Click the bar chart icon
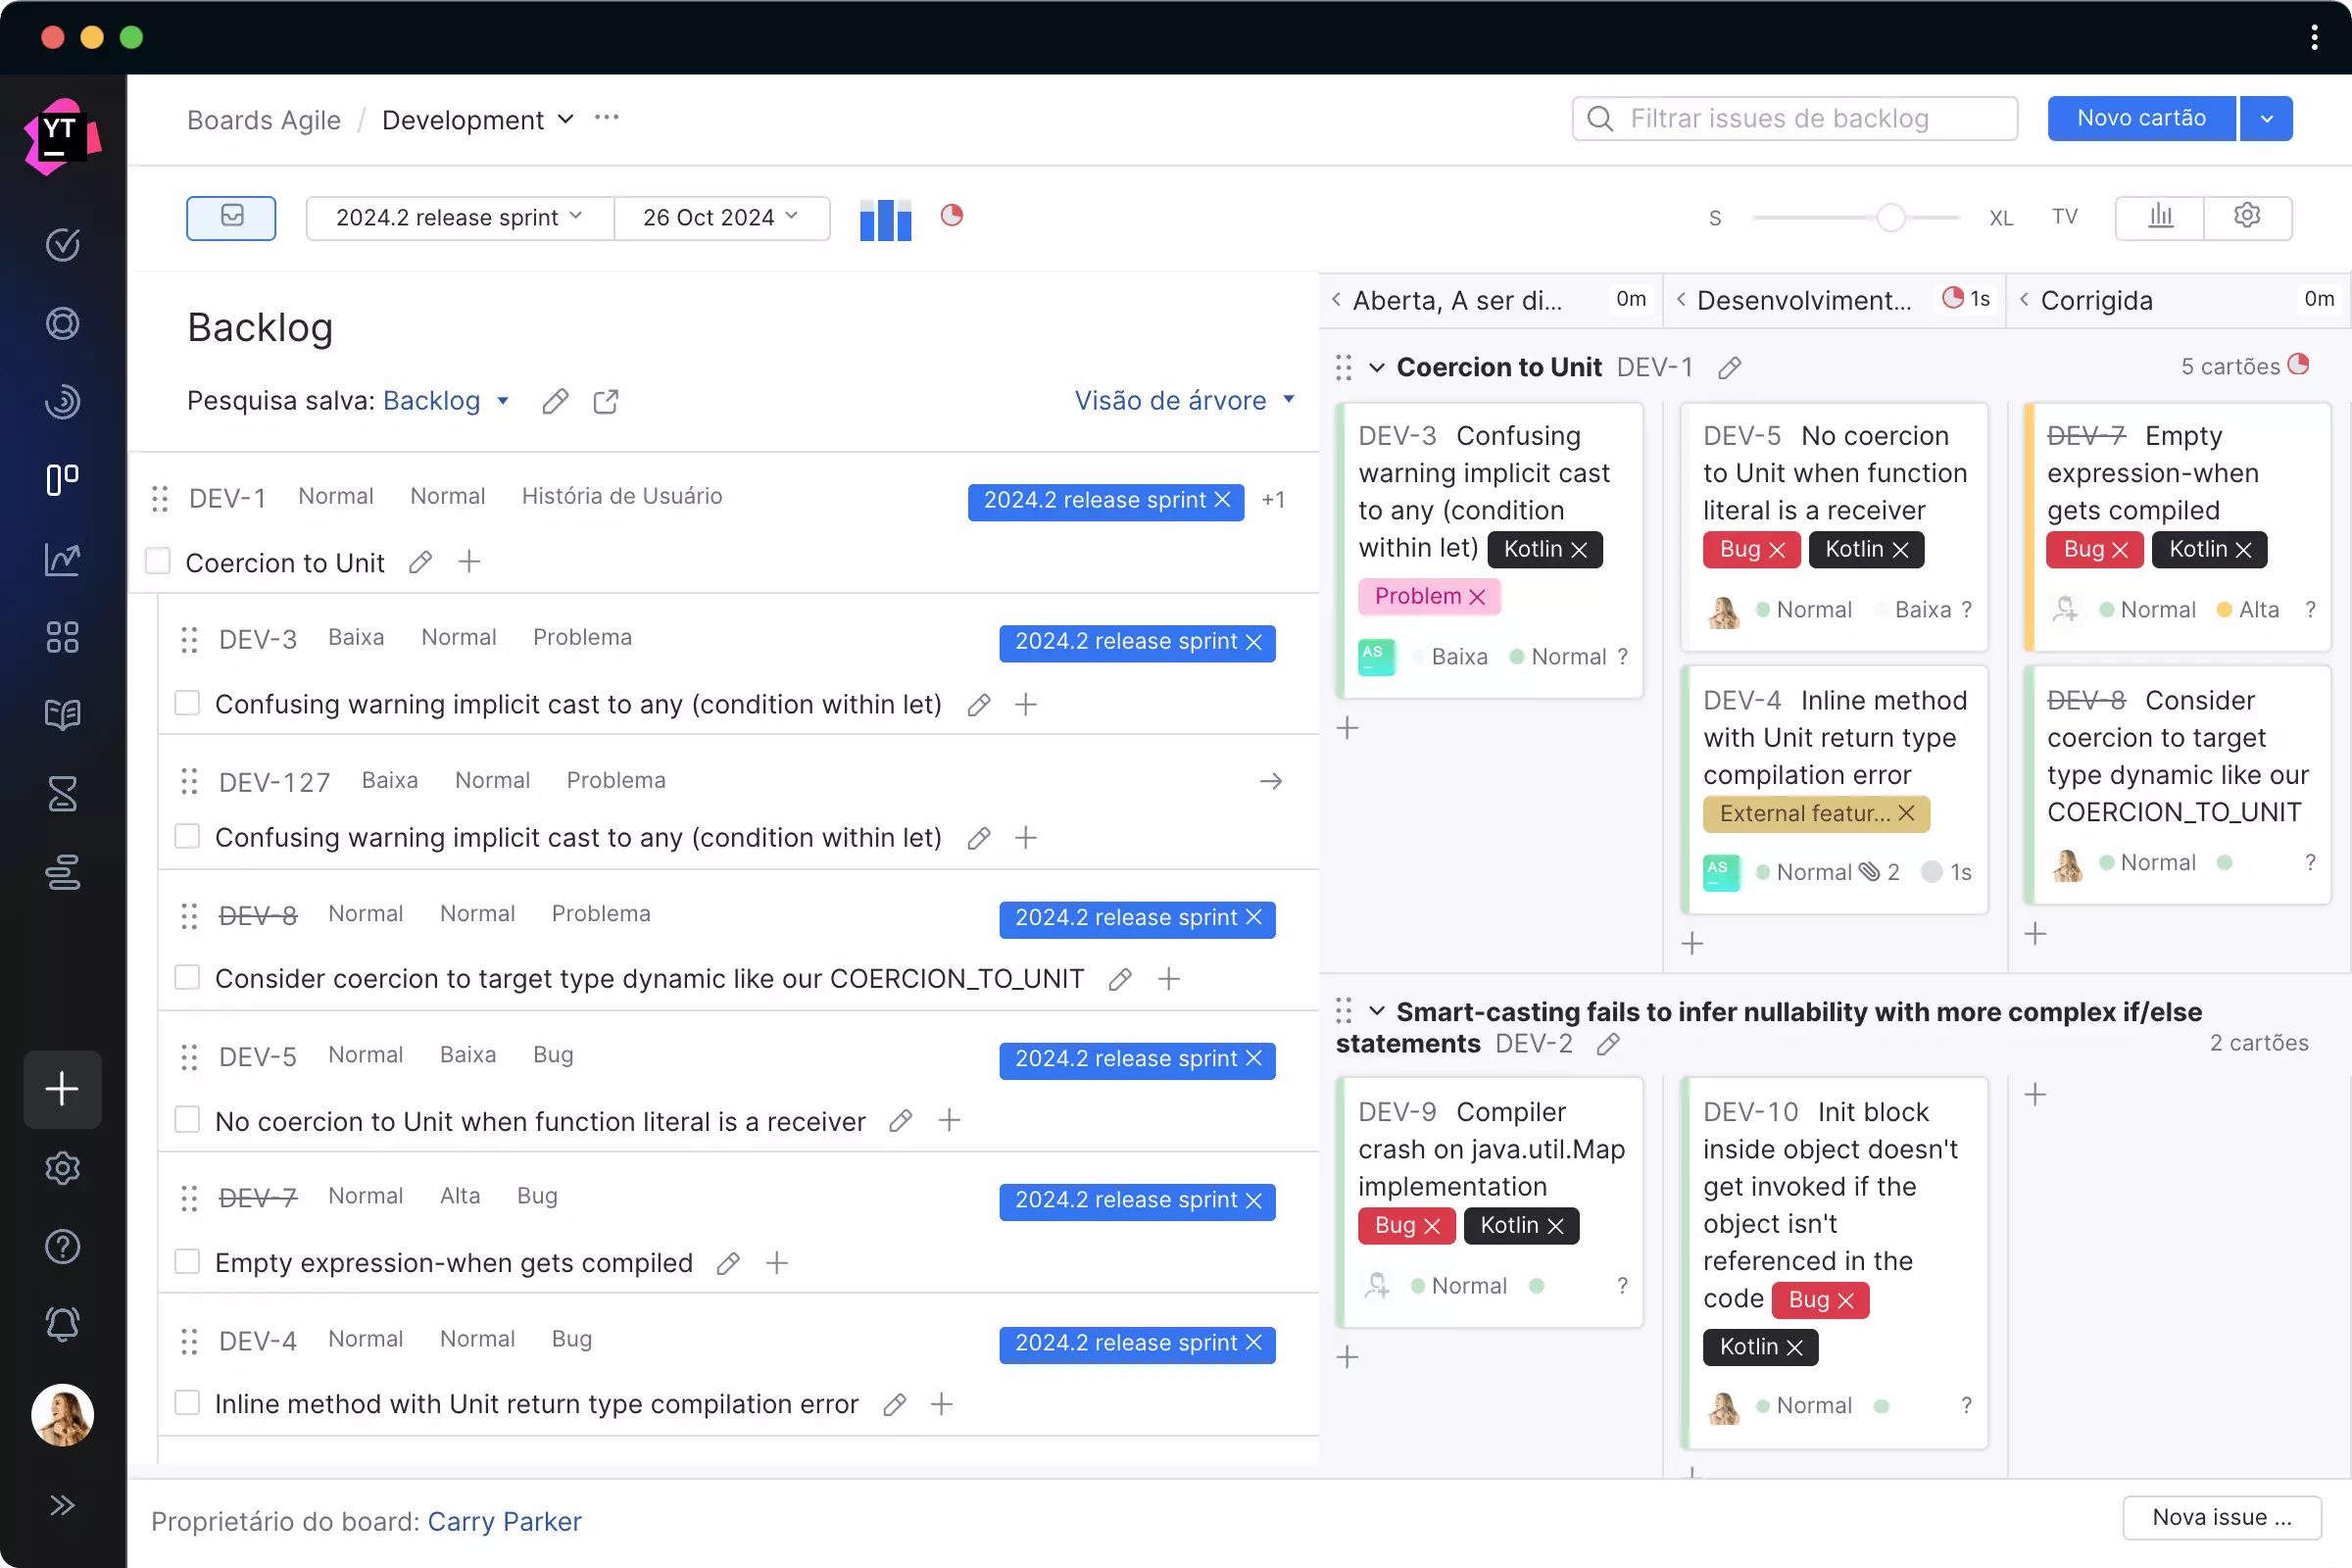 (x=886, y=217)
